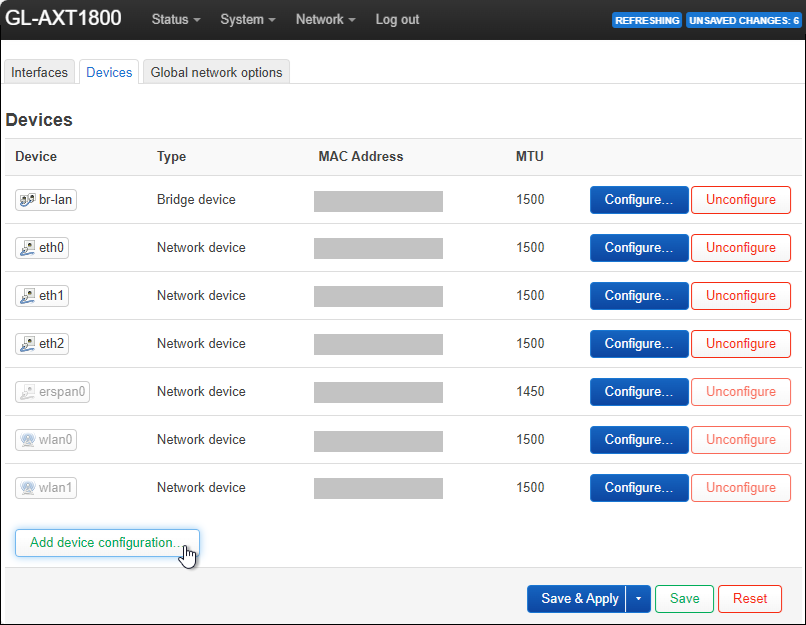Click the green Save button
Screen dimensions: 806x625
coord(684,599)
